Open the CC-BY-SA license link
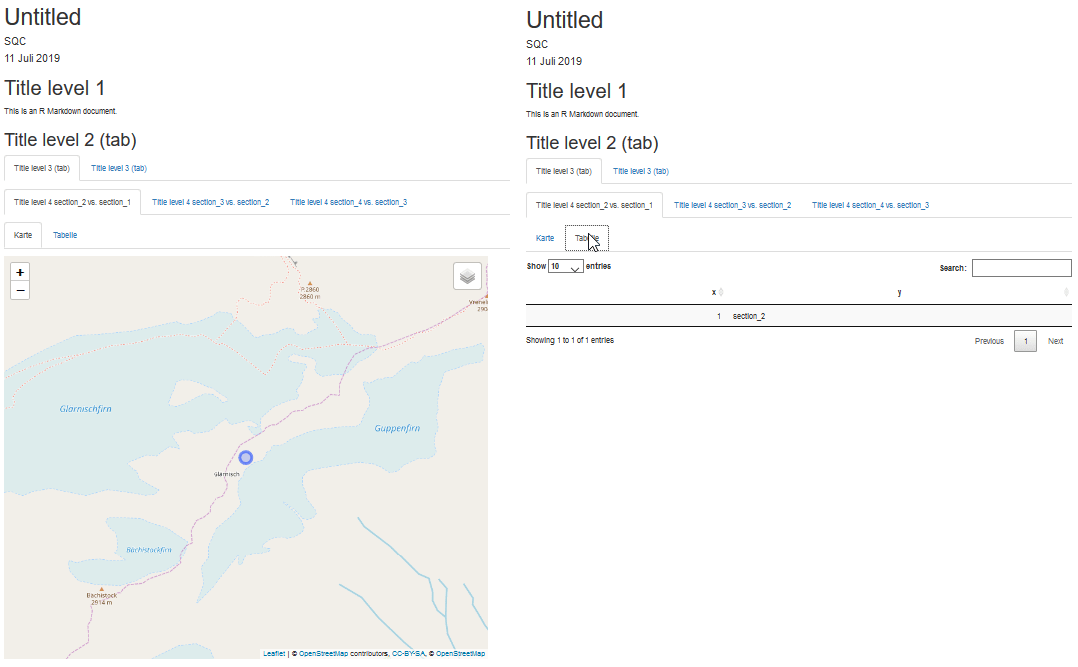 tap(408, 654)
